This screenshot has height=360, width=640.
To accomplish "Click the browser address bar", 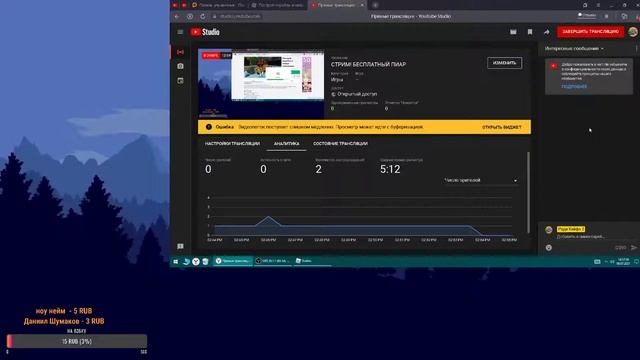I will [x=240, y=16].
